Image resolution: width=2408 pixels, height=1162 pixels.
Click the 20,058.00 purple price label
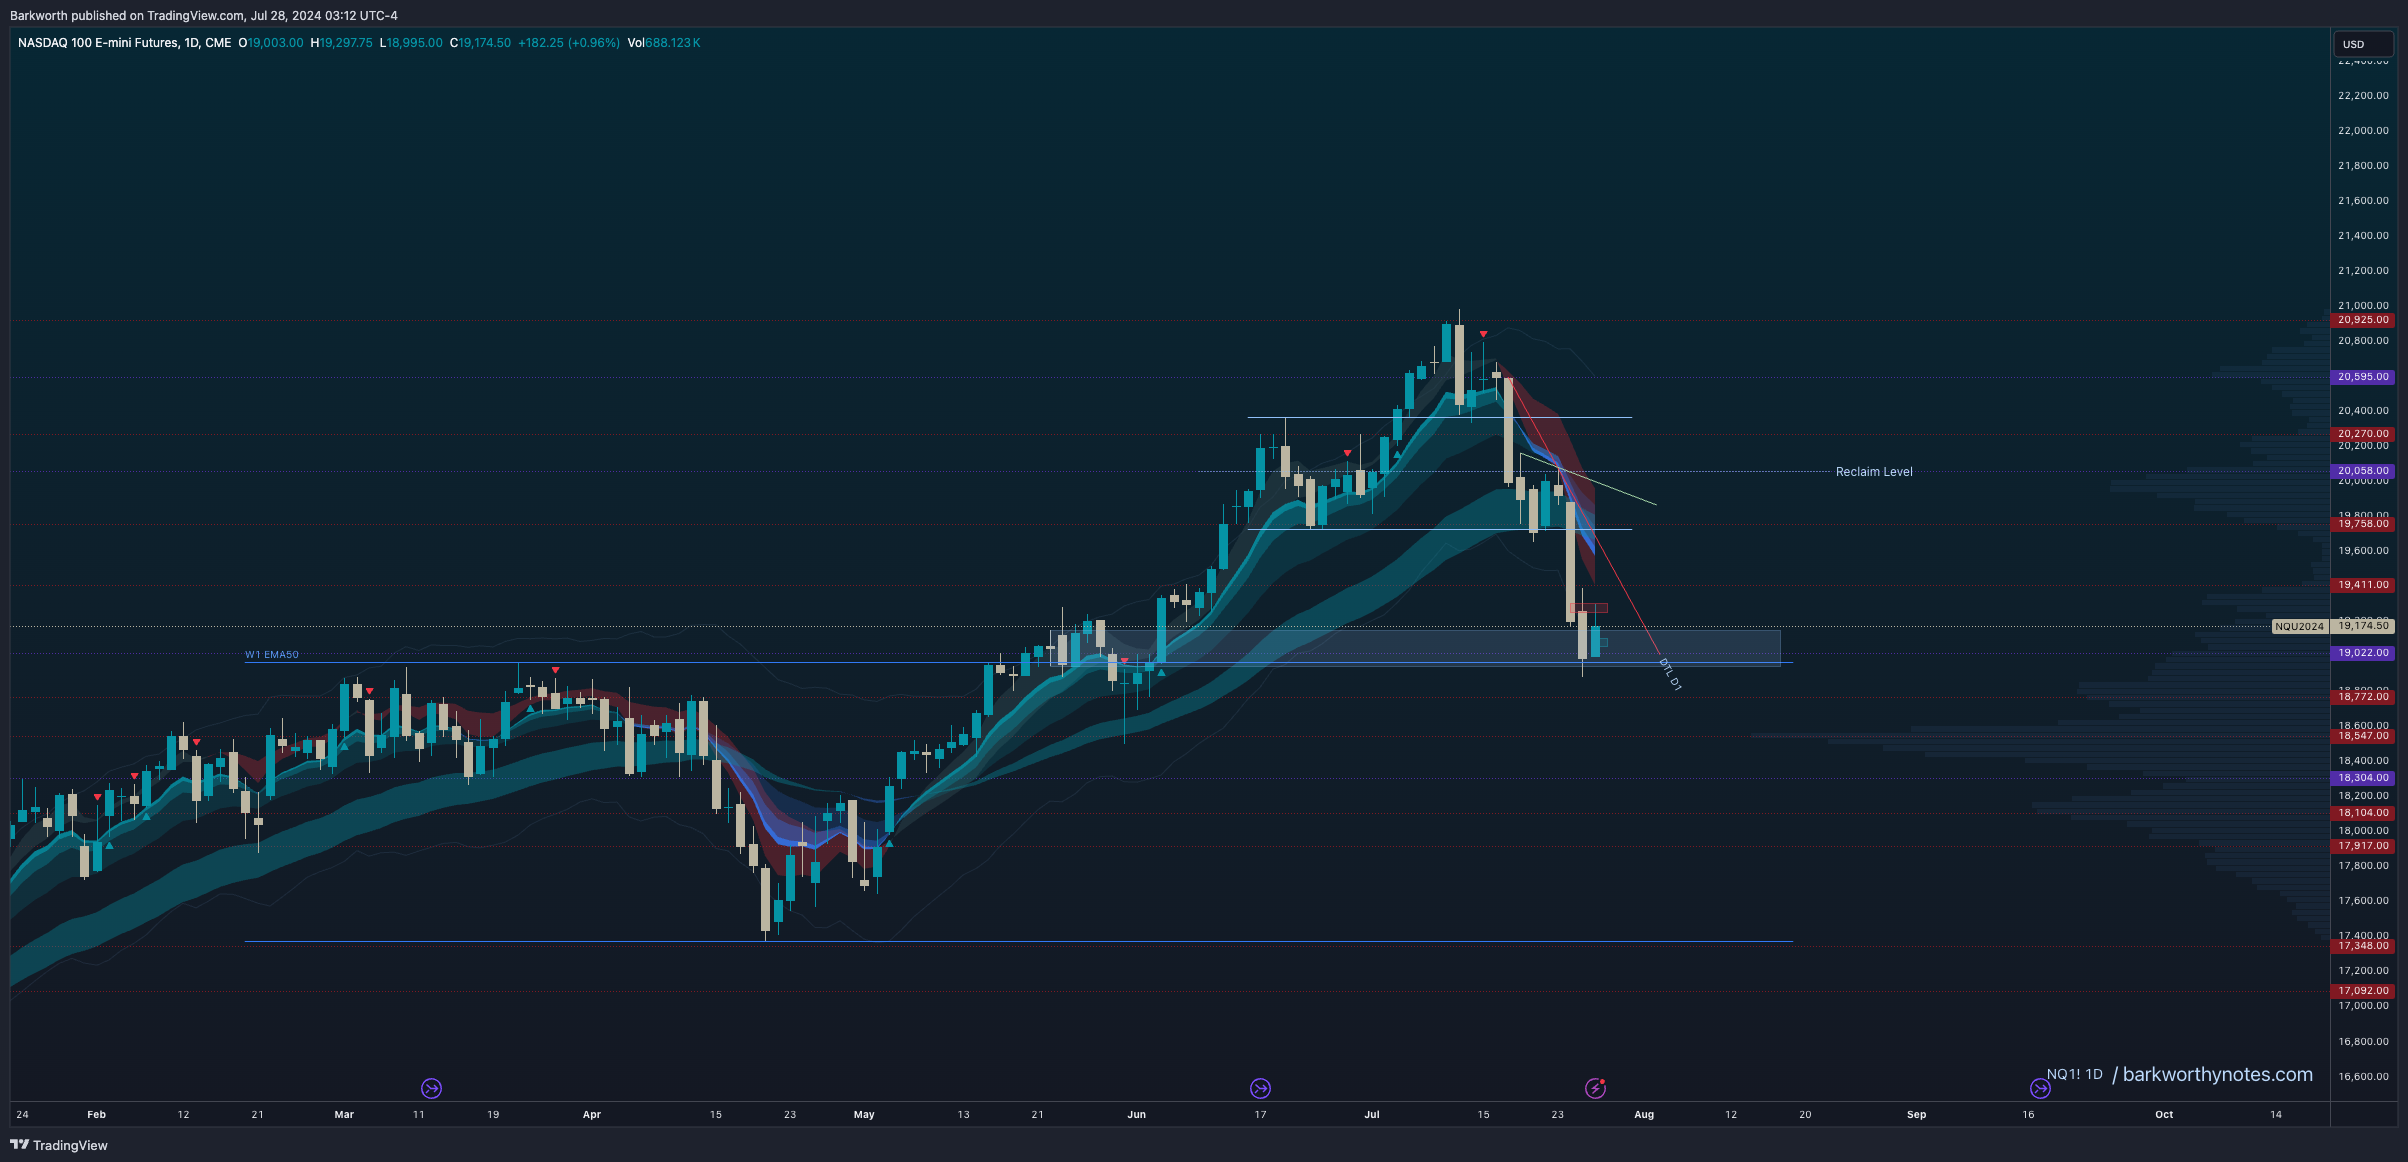pos(2363,471)
